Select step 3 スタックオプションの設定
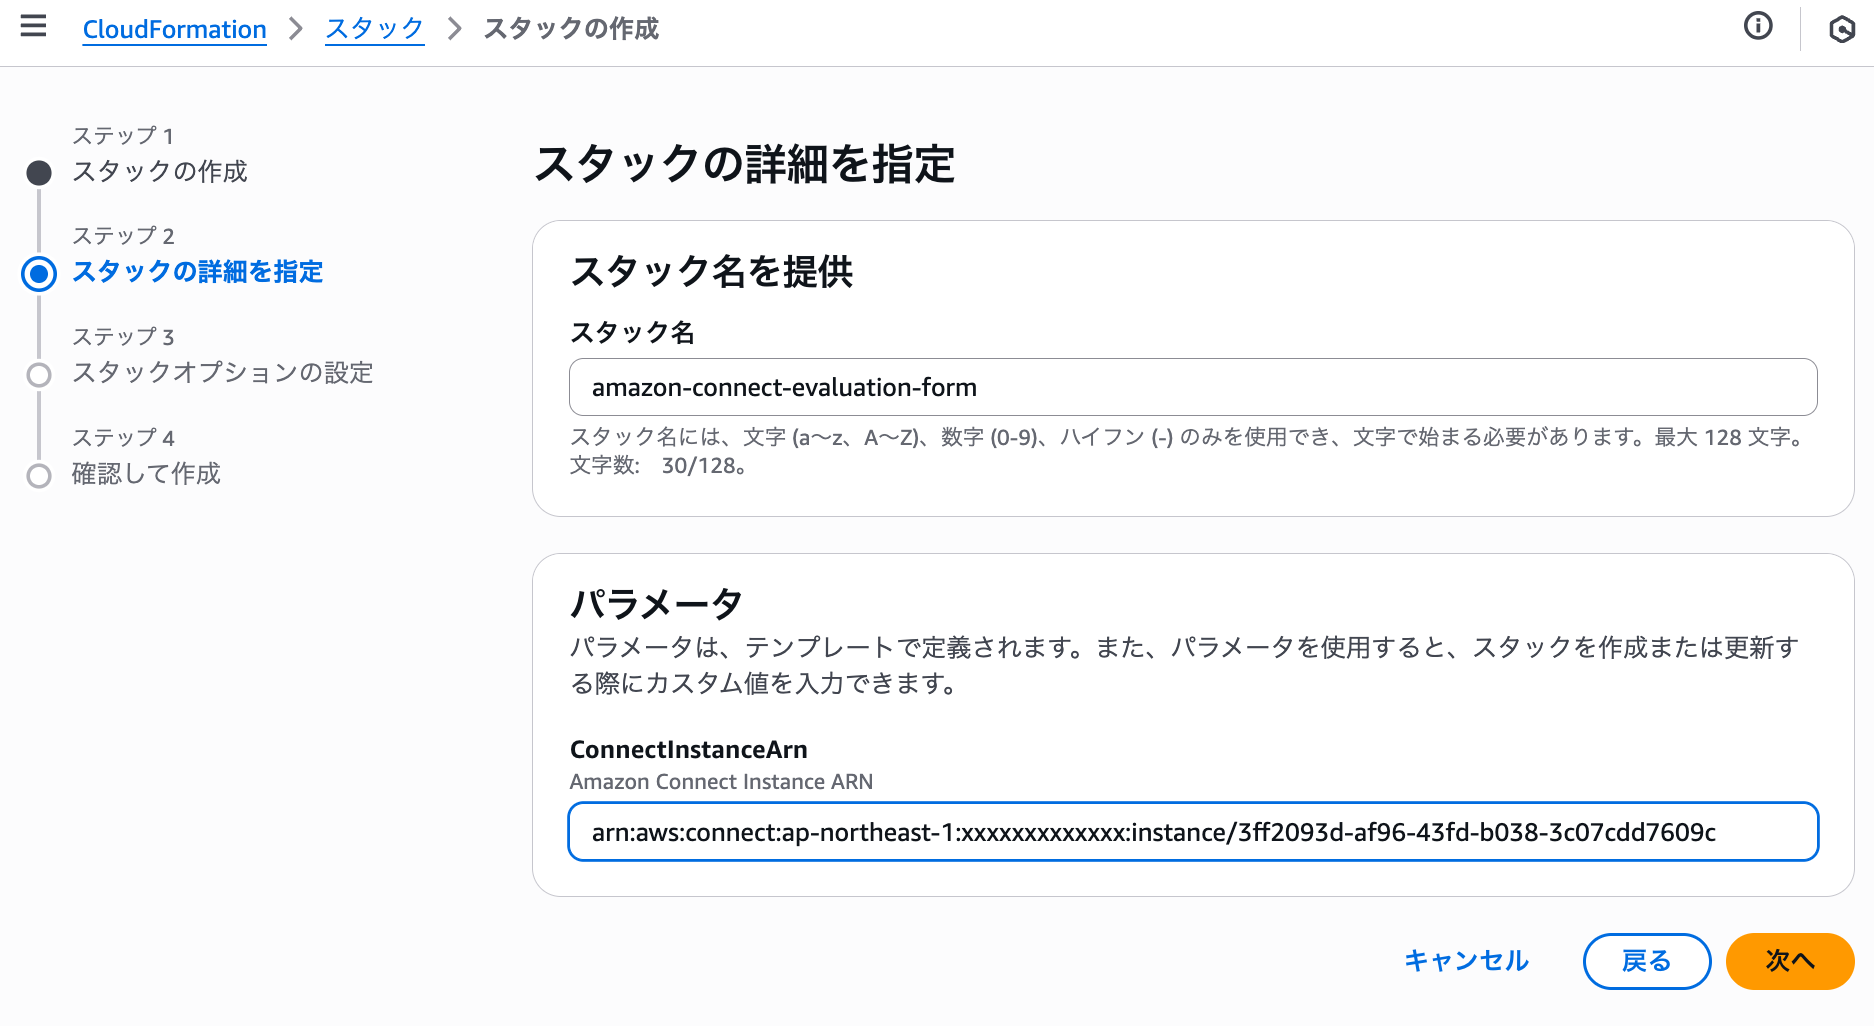Screen dimensions: 1874x1026 223,373
